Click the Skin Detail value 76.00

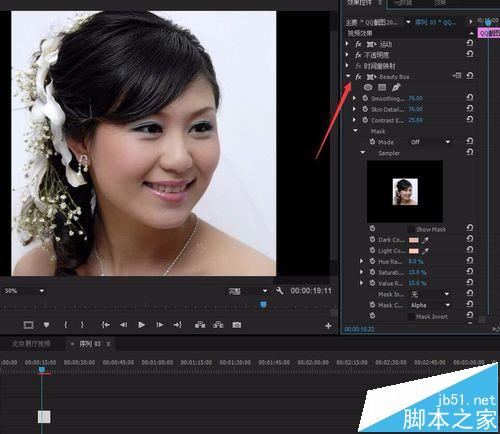coord(415,109)
